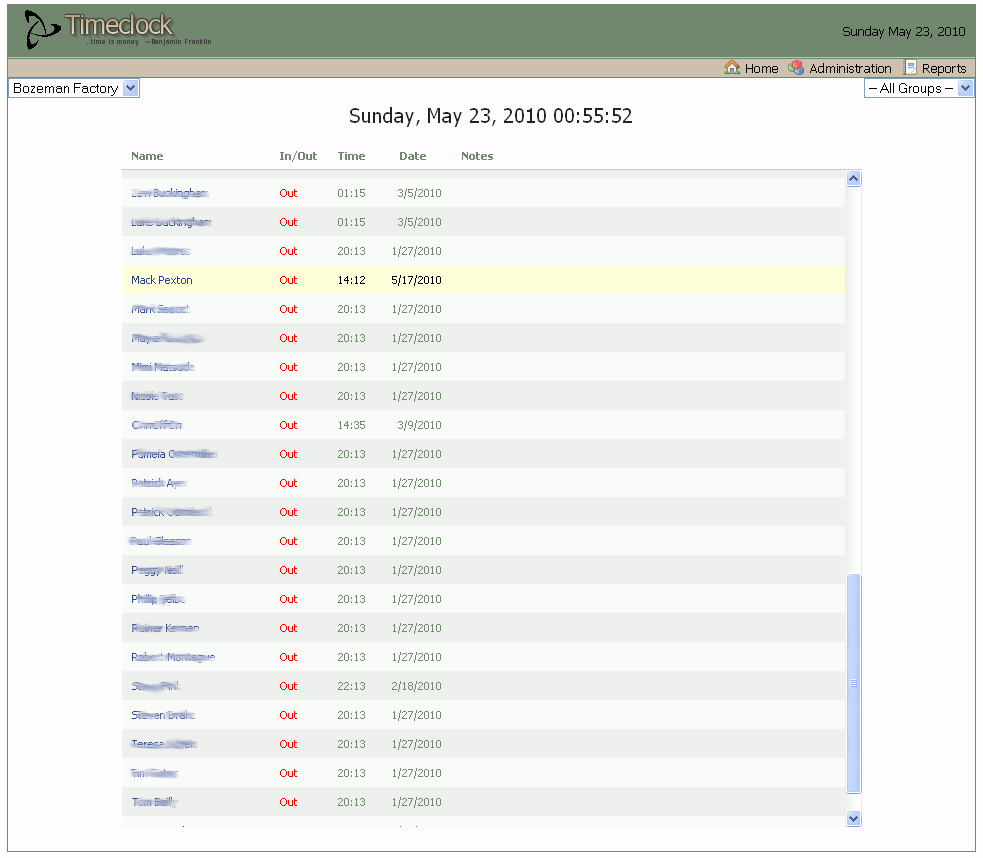
Task: Click the Sunday May 23, 2010 header date
Action: click(903, 31)
